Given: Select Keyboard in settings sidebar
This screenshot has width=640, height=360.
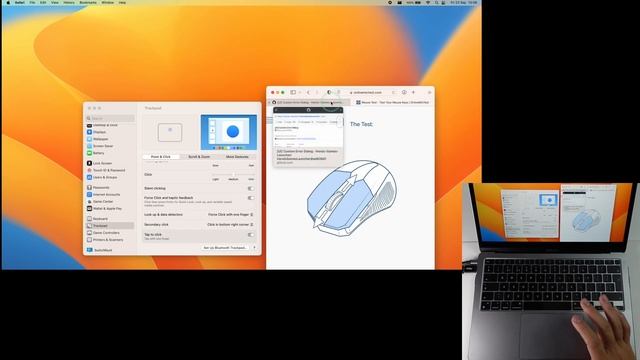Looking at the screenshot, I should [100, 219].
